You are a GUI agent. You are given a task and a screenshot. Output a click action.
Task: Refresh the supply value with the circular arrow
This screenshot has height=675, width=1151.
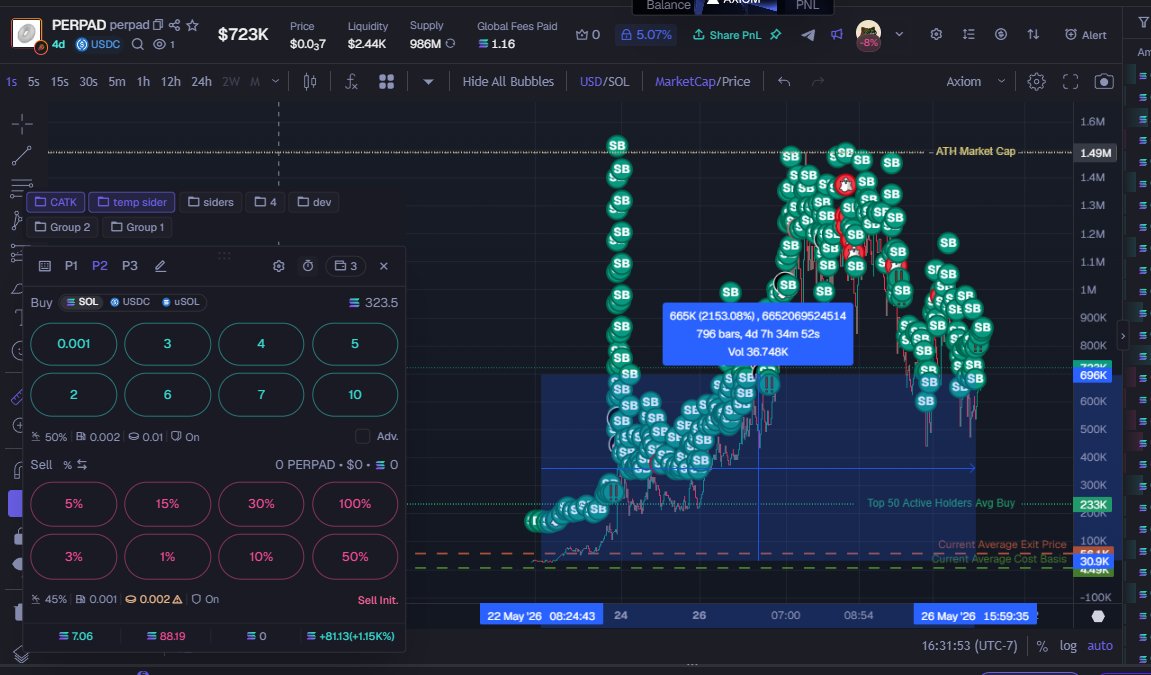451,43
